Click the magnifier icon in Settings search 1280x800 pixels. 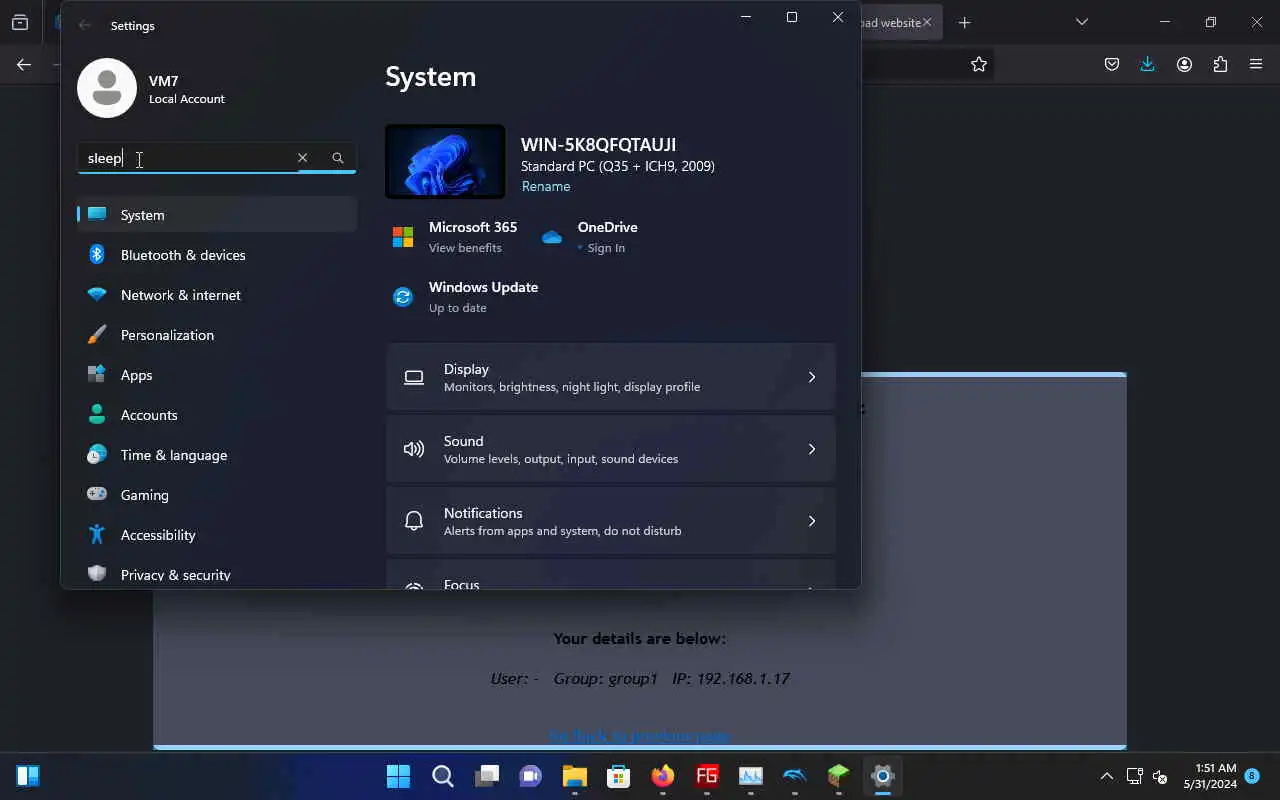click(x=338, y=158)
